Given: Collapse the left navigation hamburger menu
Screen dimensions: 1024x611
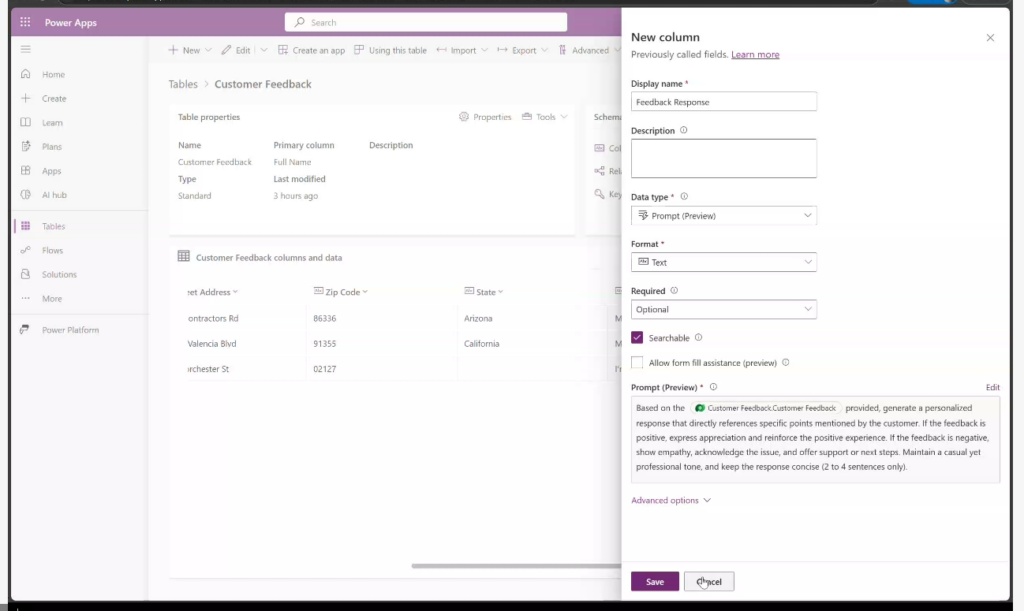Looking at the screenshot, I should point(25,49).
